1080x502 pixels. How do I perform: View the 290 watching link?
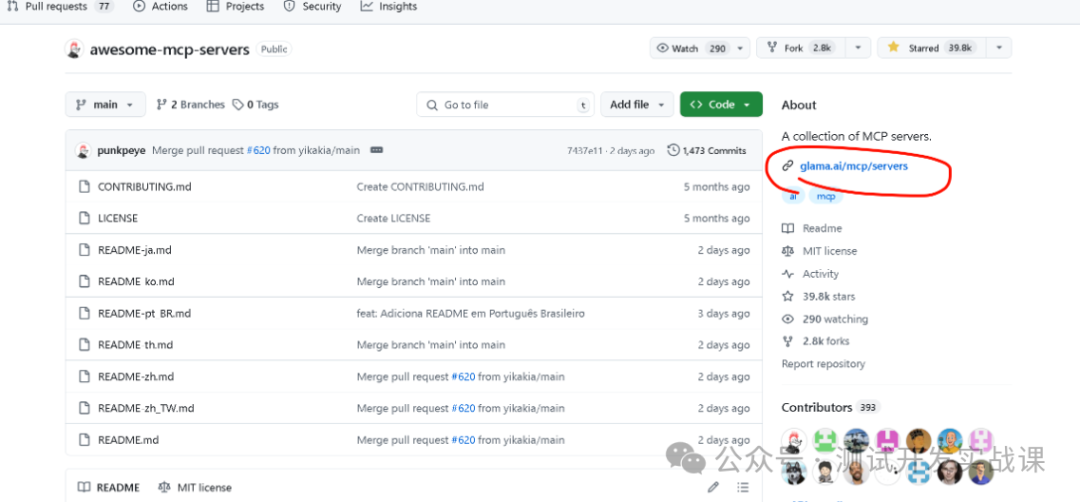pyautogui.click(x=825, y=319)
